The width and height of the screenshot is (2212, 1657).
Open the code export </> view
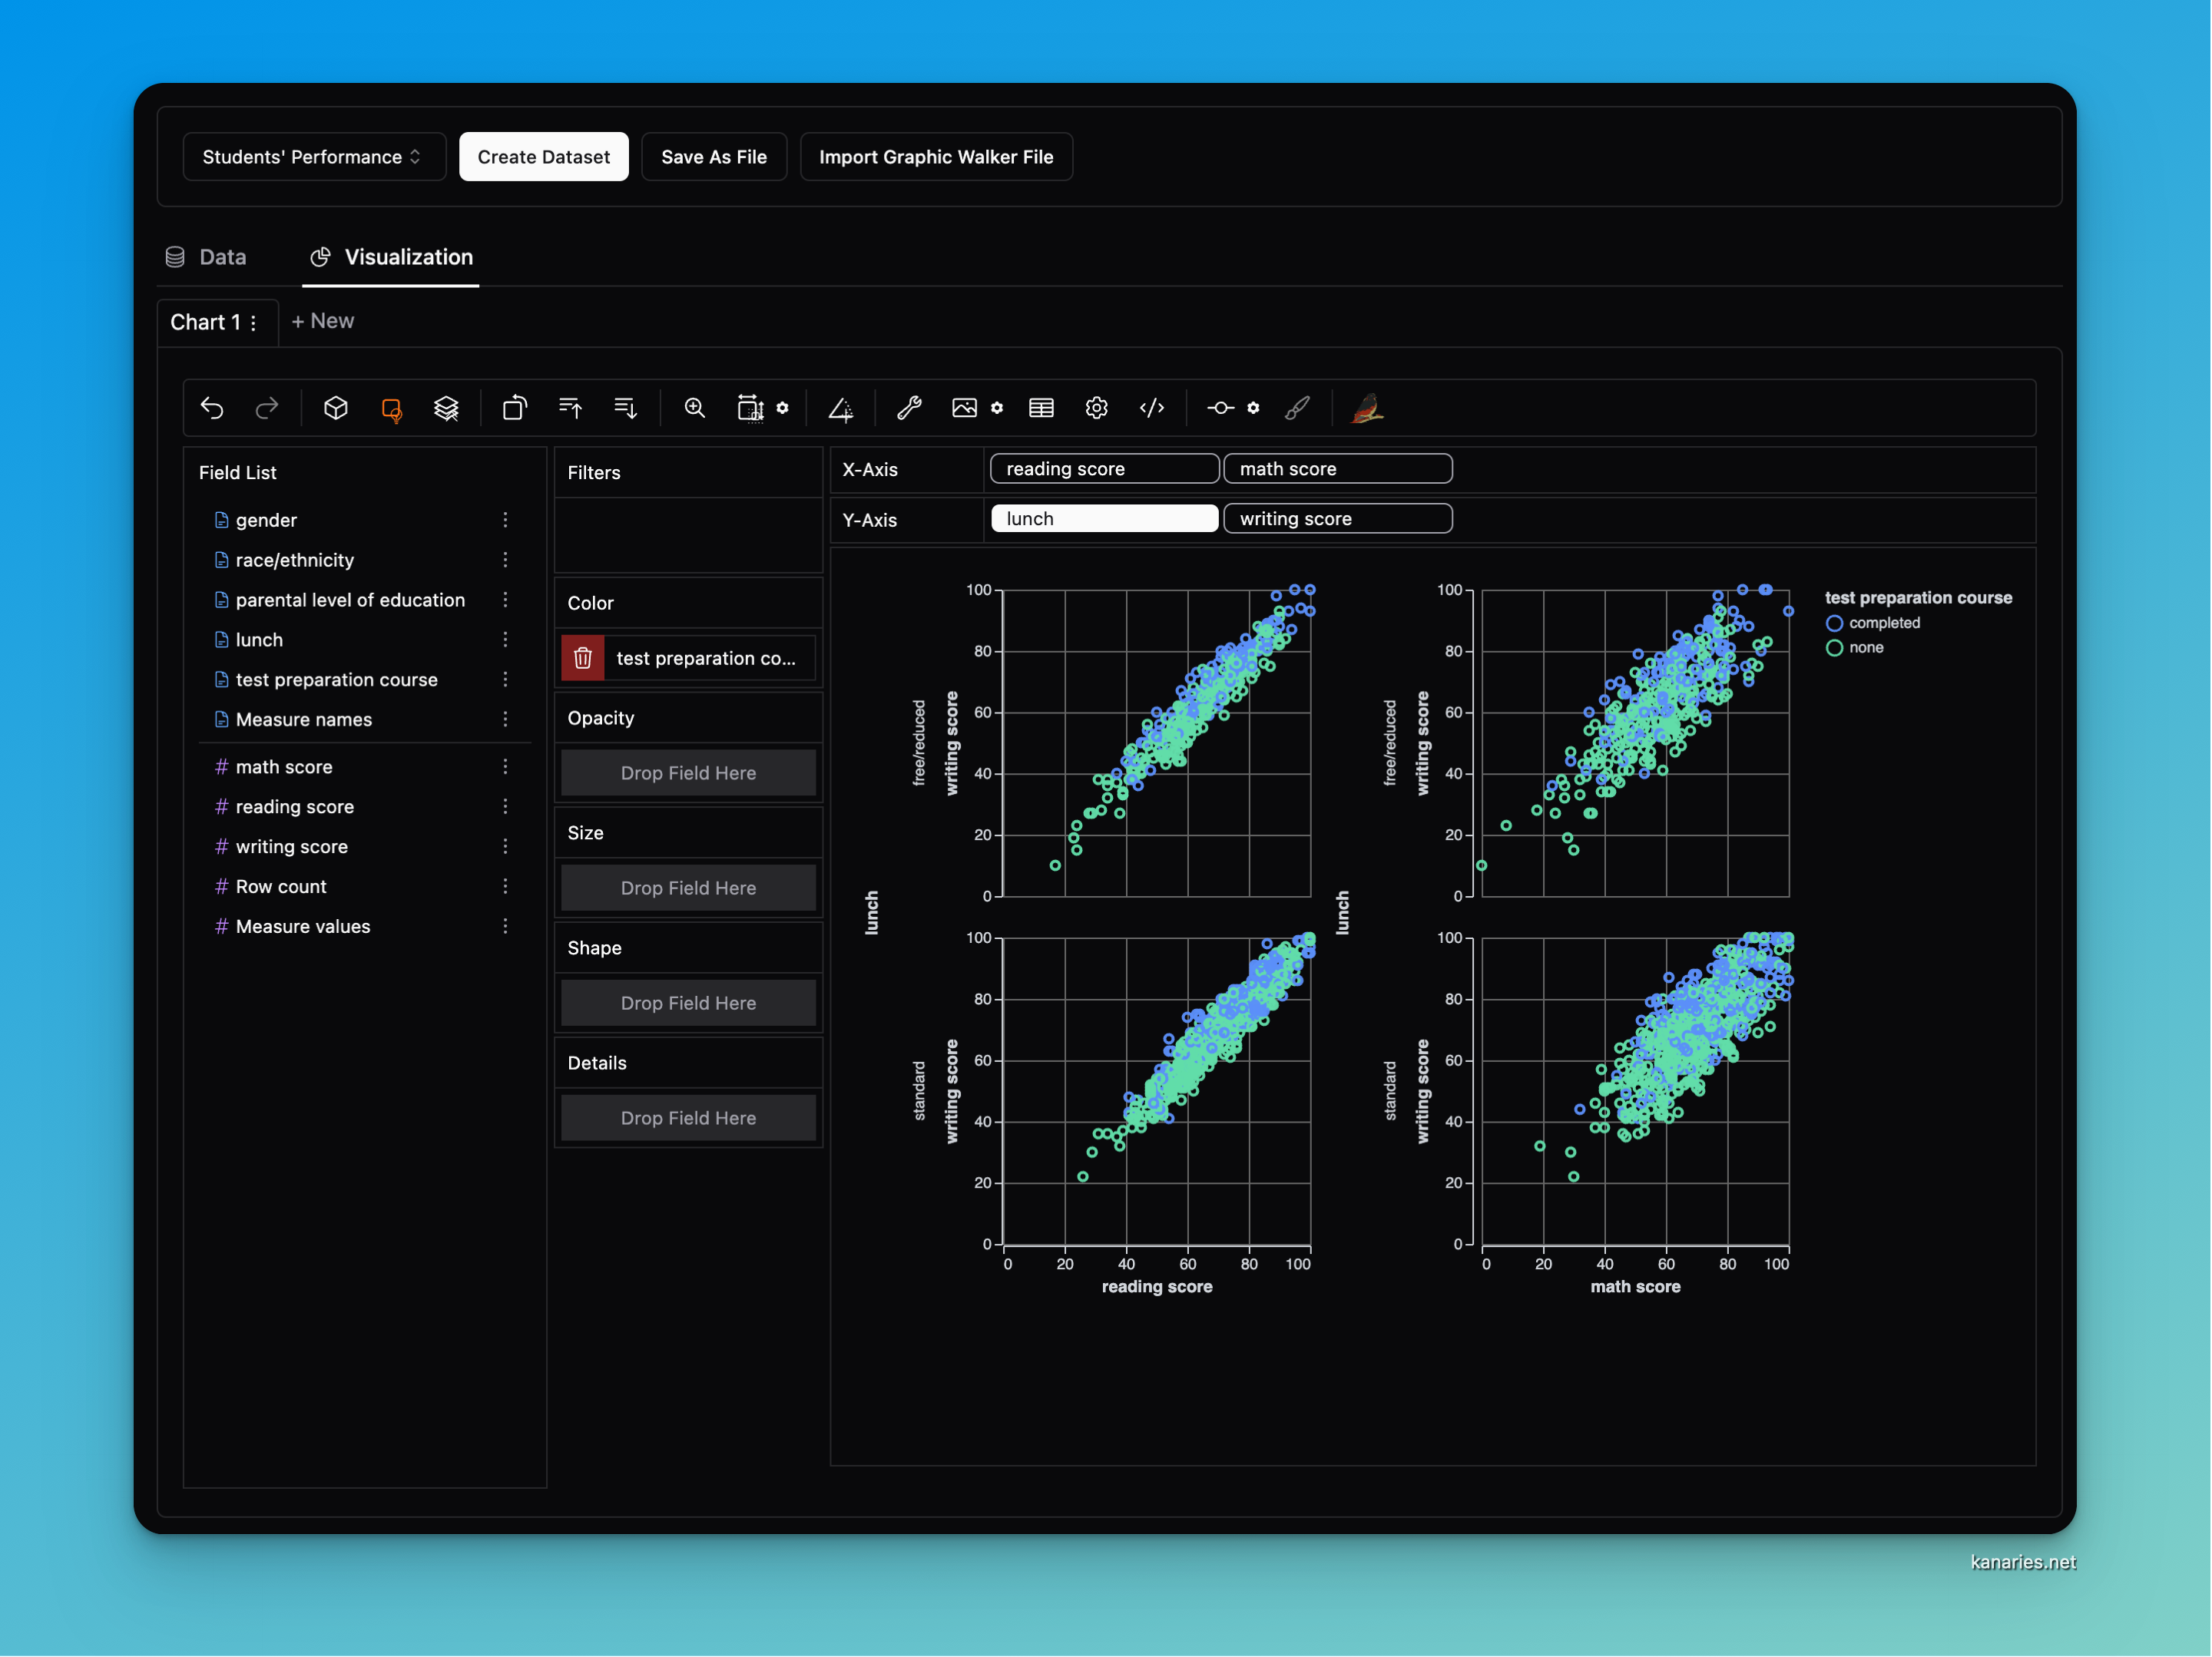click(x=1152, y=408)
